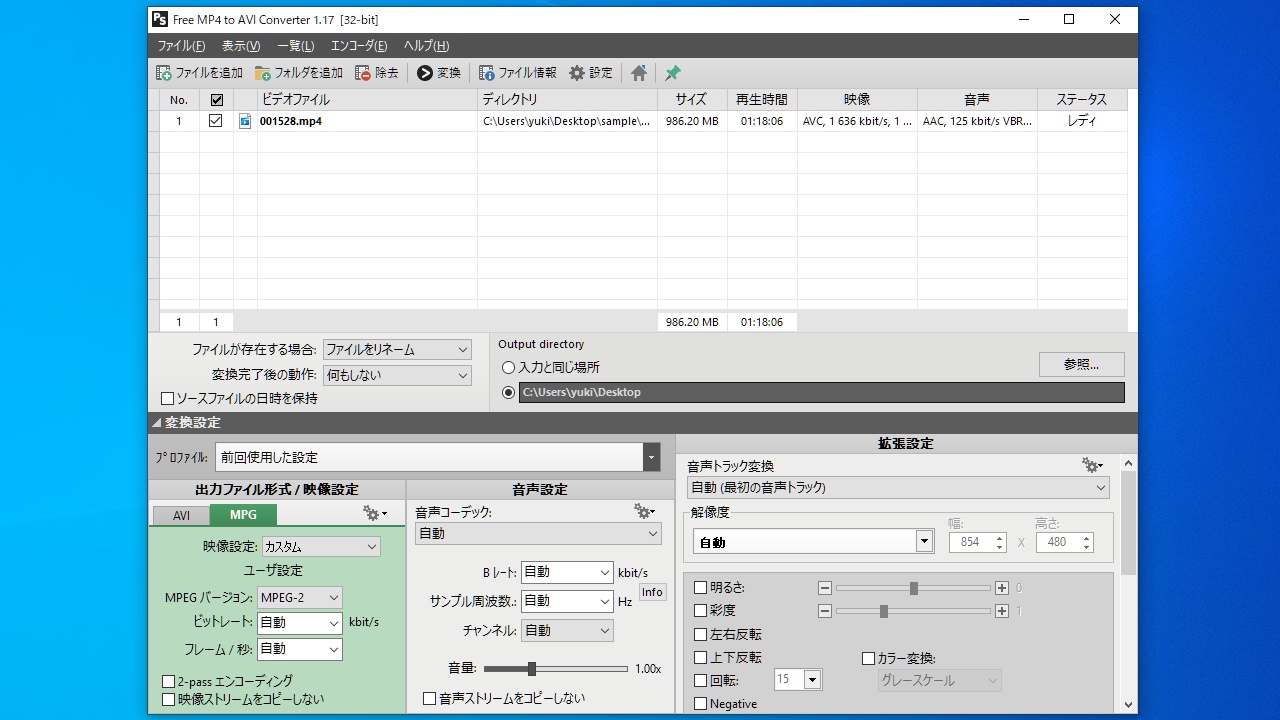This screenshot has height=720, width=1280.
Task: Collapse the 変換設定 section triangle
Action: tap(157, 423)
